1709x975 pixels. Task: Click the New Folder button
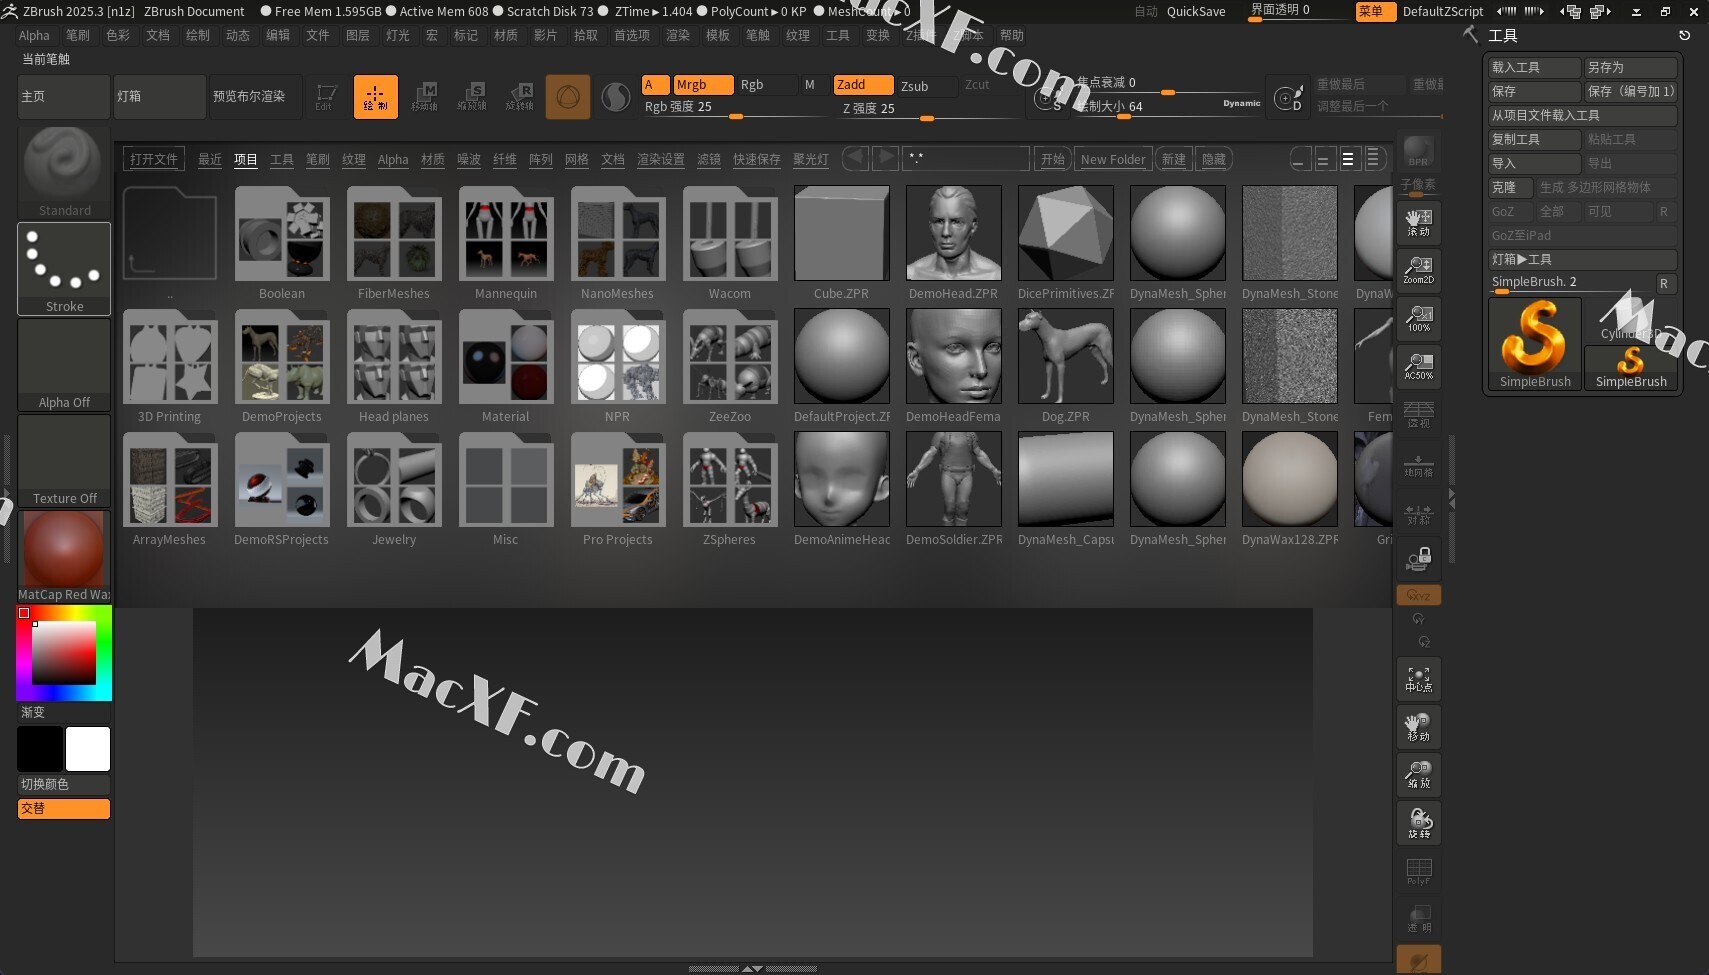coord(1113,159)
